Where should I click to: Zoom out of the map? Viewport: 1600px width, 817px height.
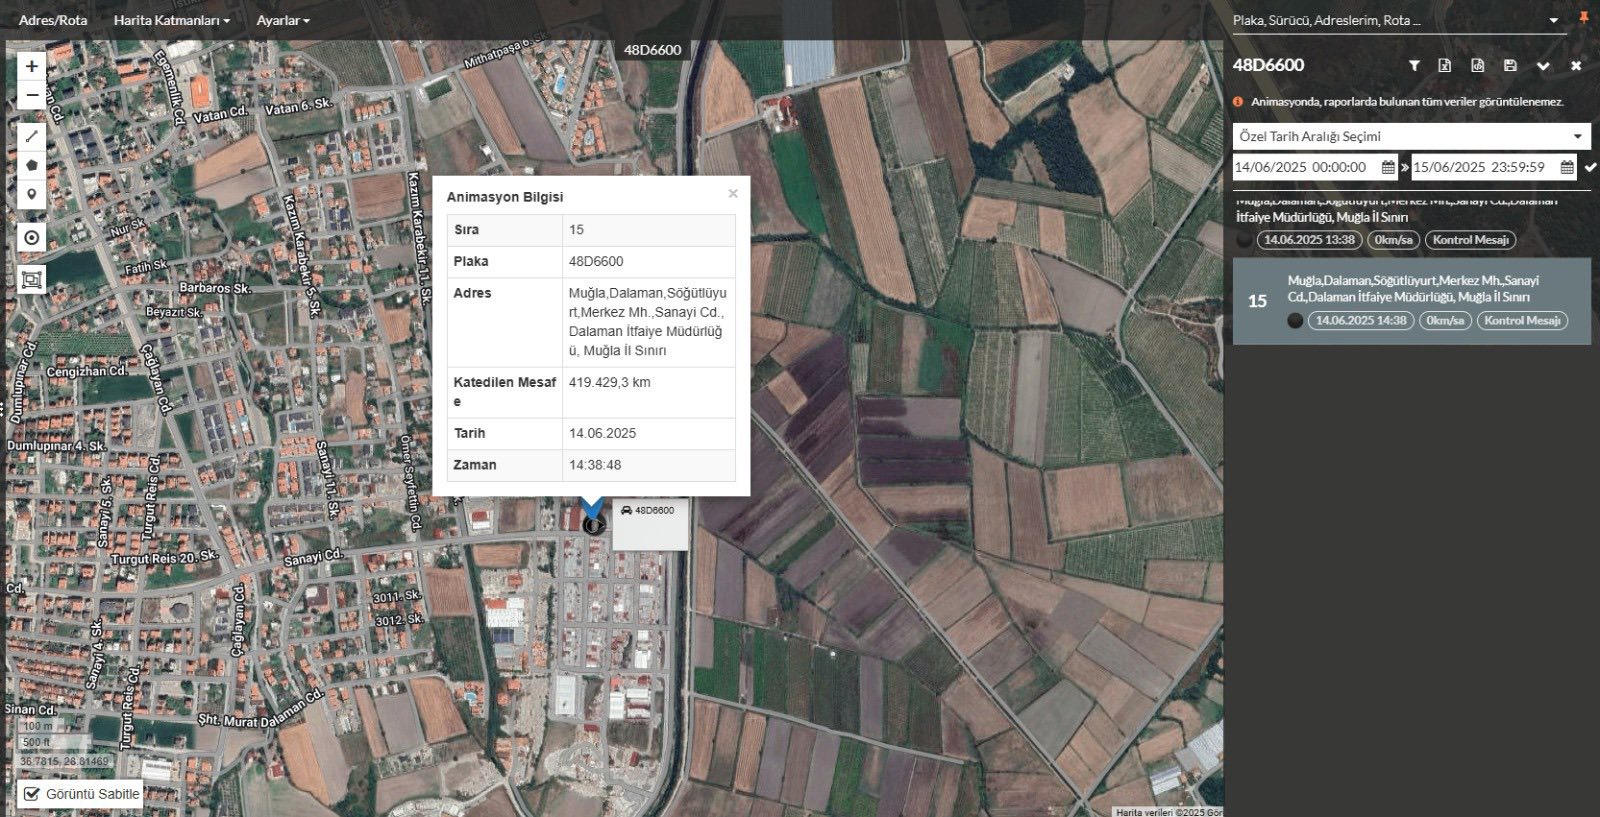(x=32, y=96)
